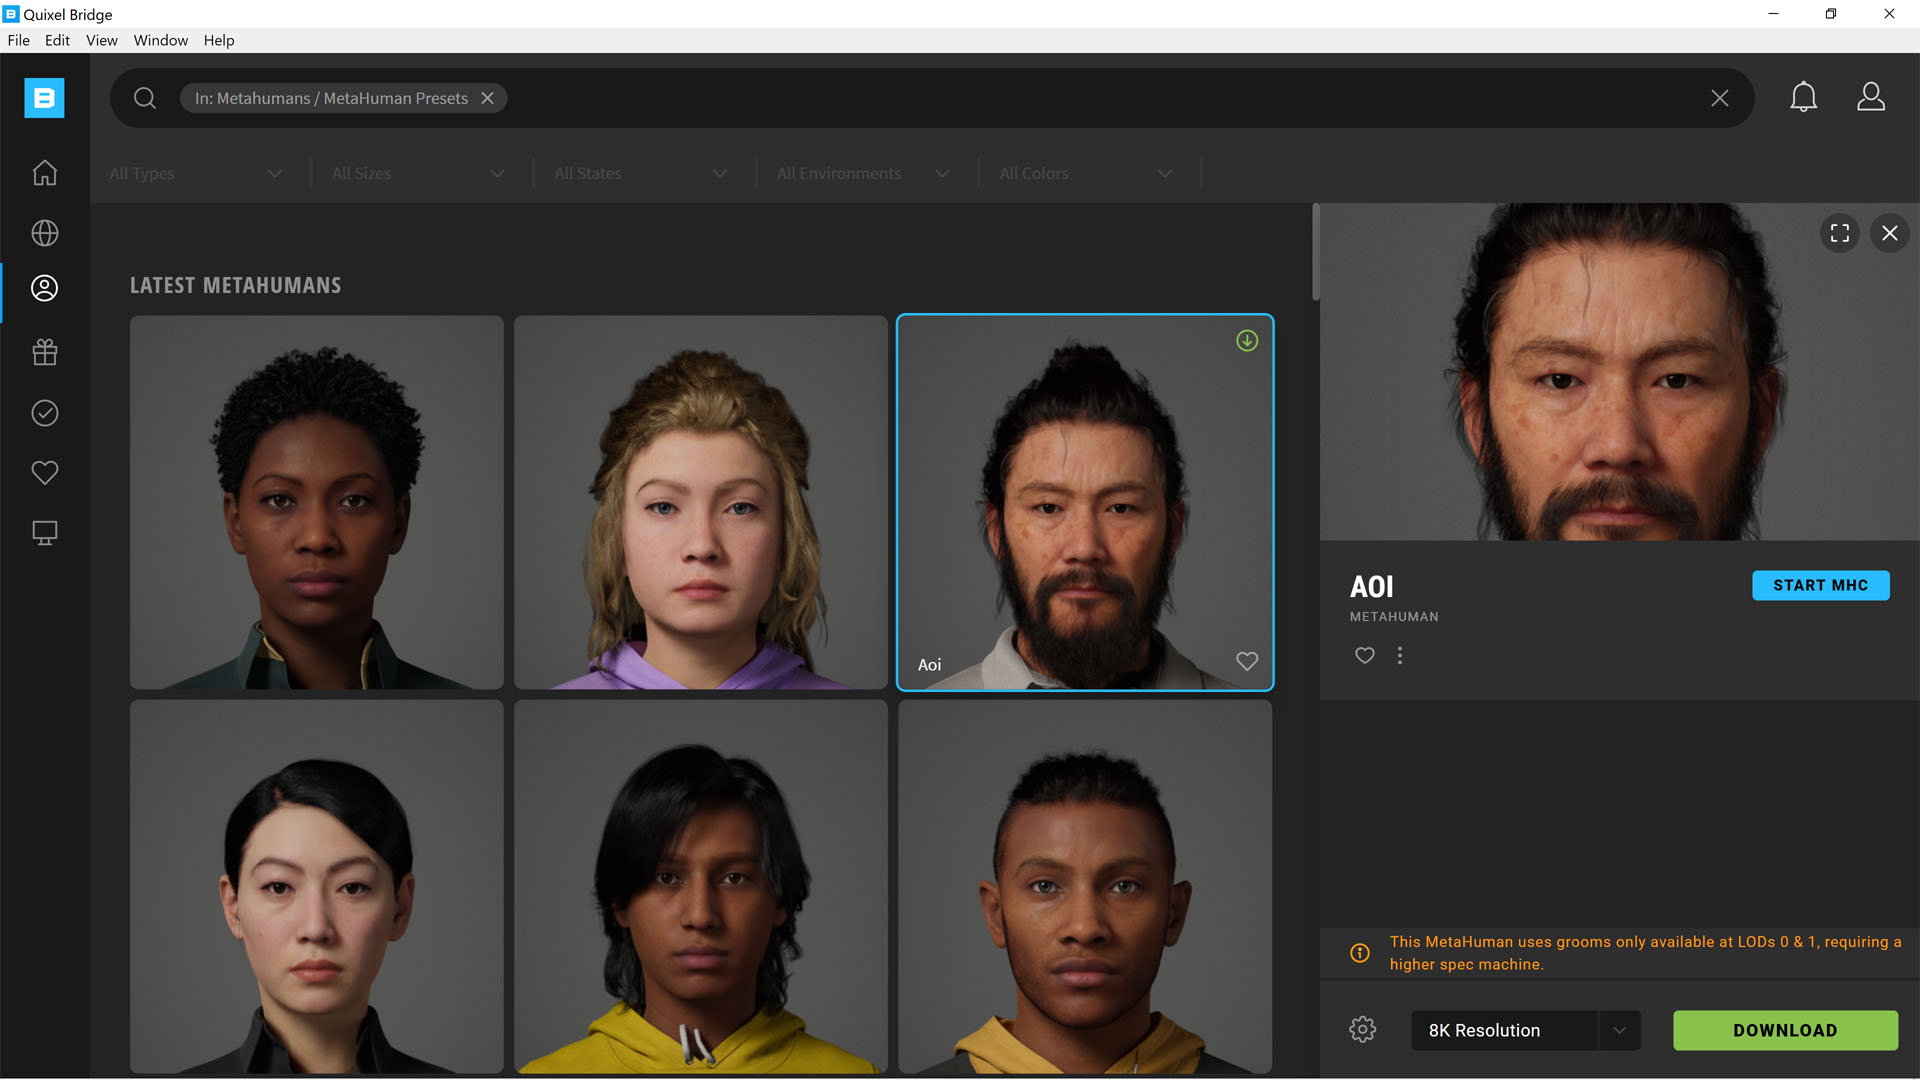This screenshot has height=1080, width=1920.
Task: Open download settings gear
Action: click(x=1362, y=1029)
